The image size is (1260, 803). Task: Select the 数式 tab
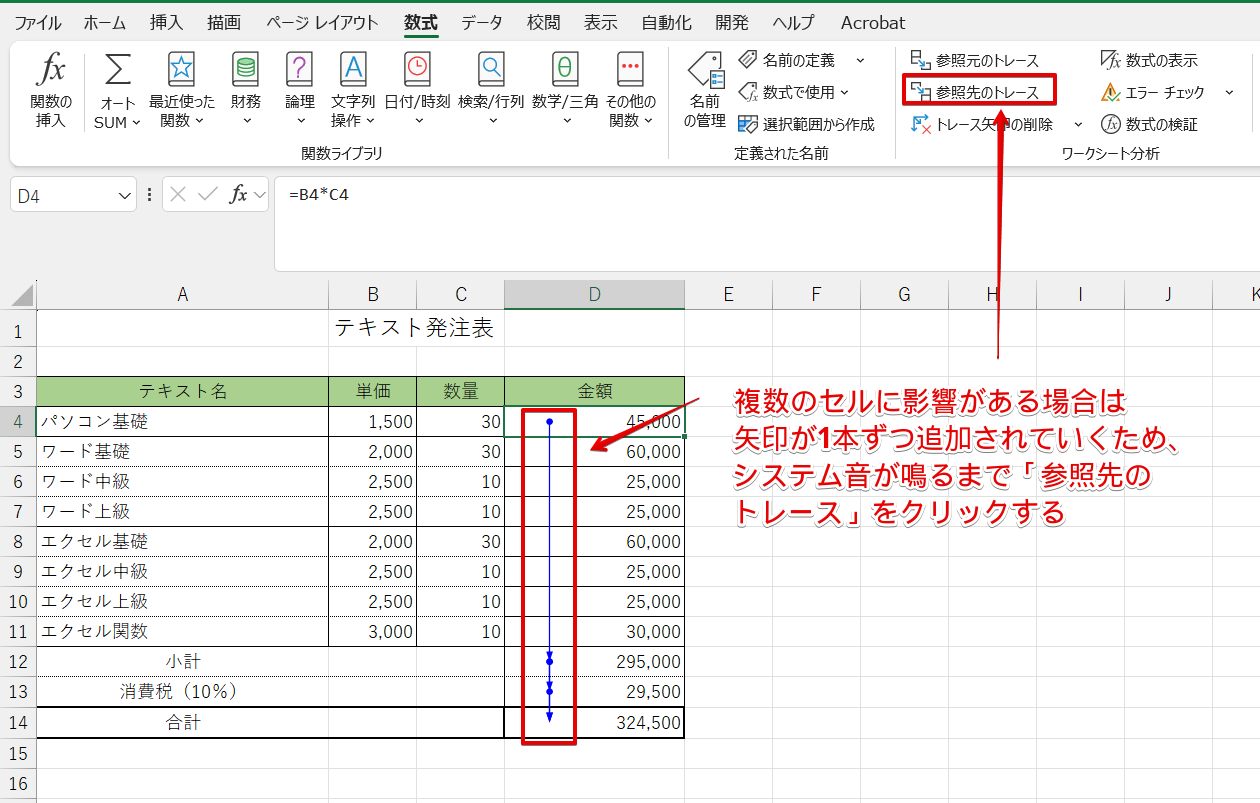(x=421, y=22)
